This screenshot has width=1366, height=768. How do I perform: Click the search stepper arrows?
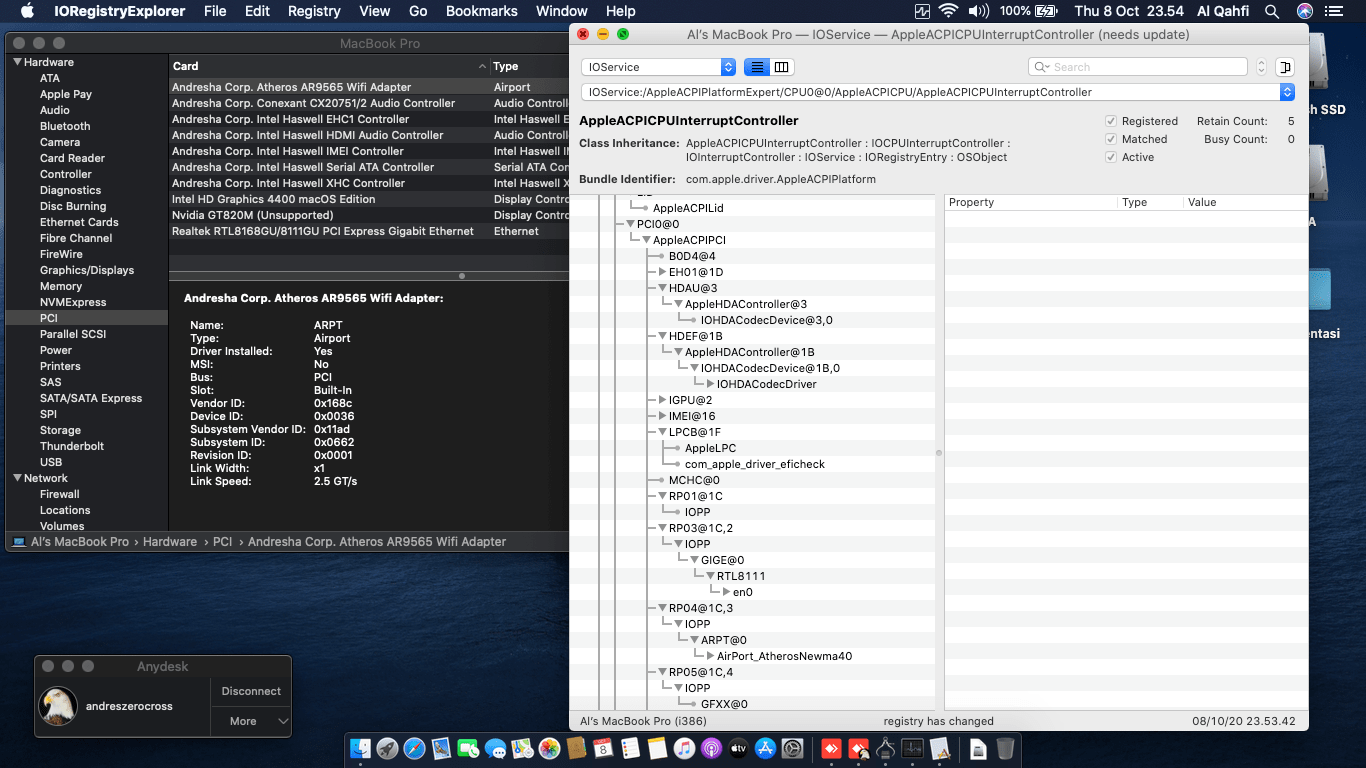click(x=1261, y=67)
